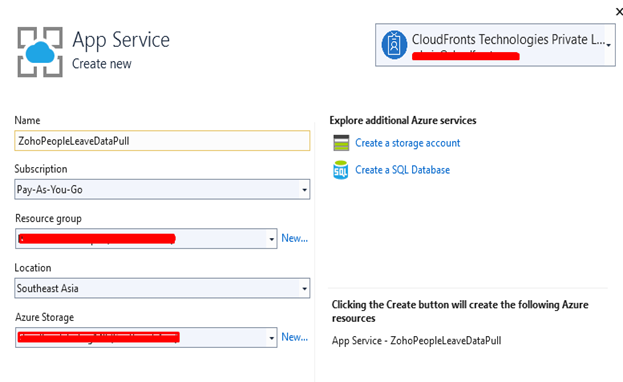Click New link beside Azure Storage
The width and height of the screenshot is (623, 382).
(x=294, y=337)
